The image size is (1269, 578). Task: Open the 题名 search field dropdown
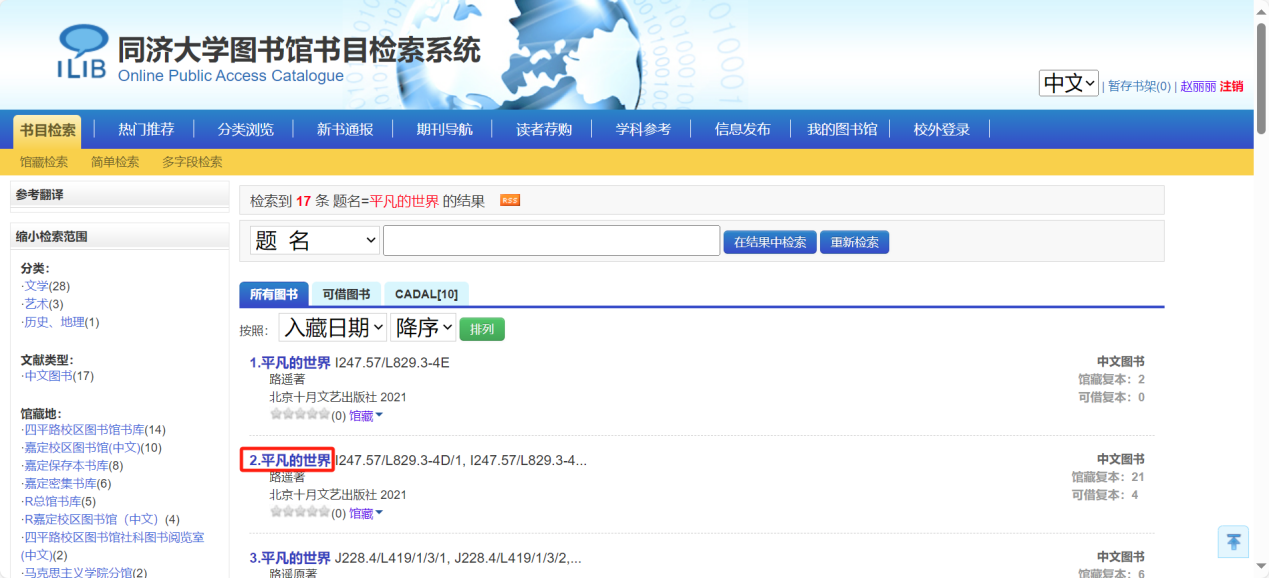(315, 241)
